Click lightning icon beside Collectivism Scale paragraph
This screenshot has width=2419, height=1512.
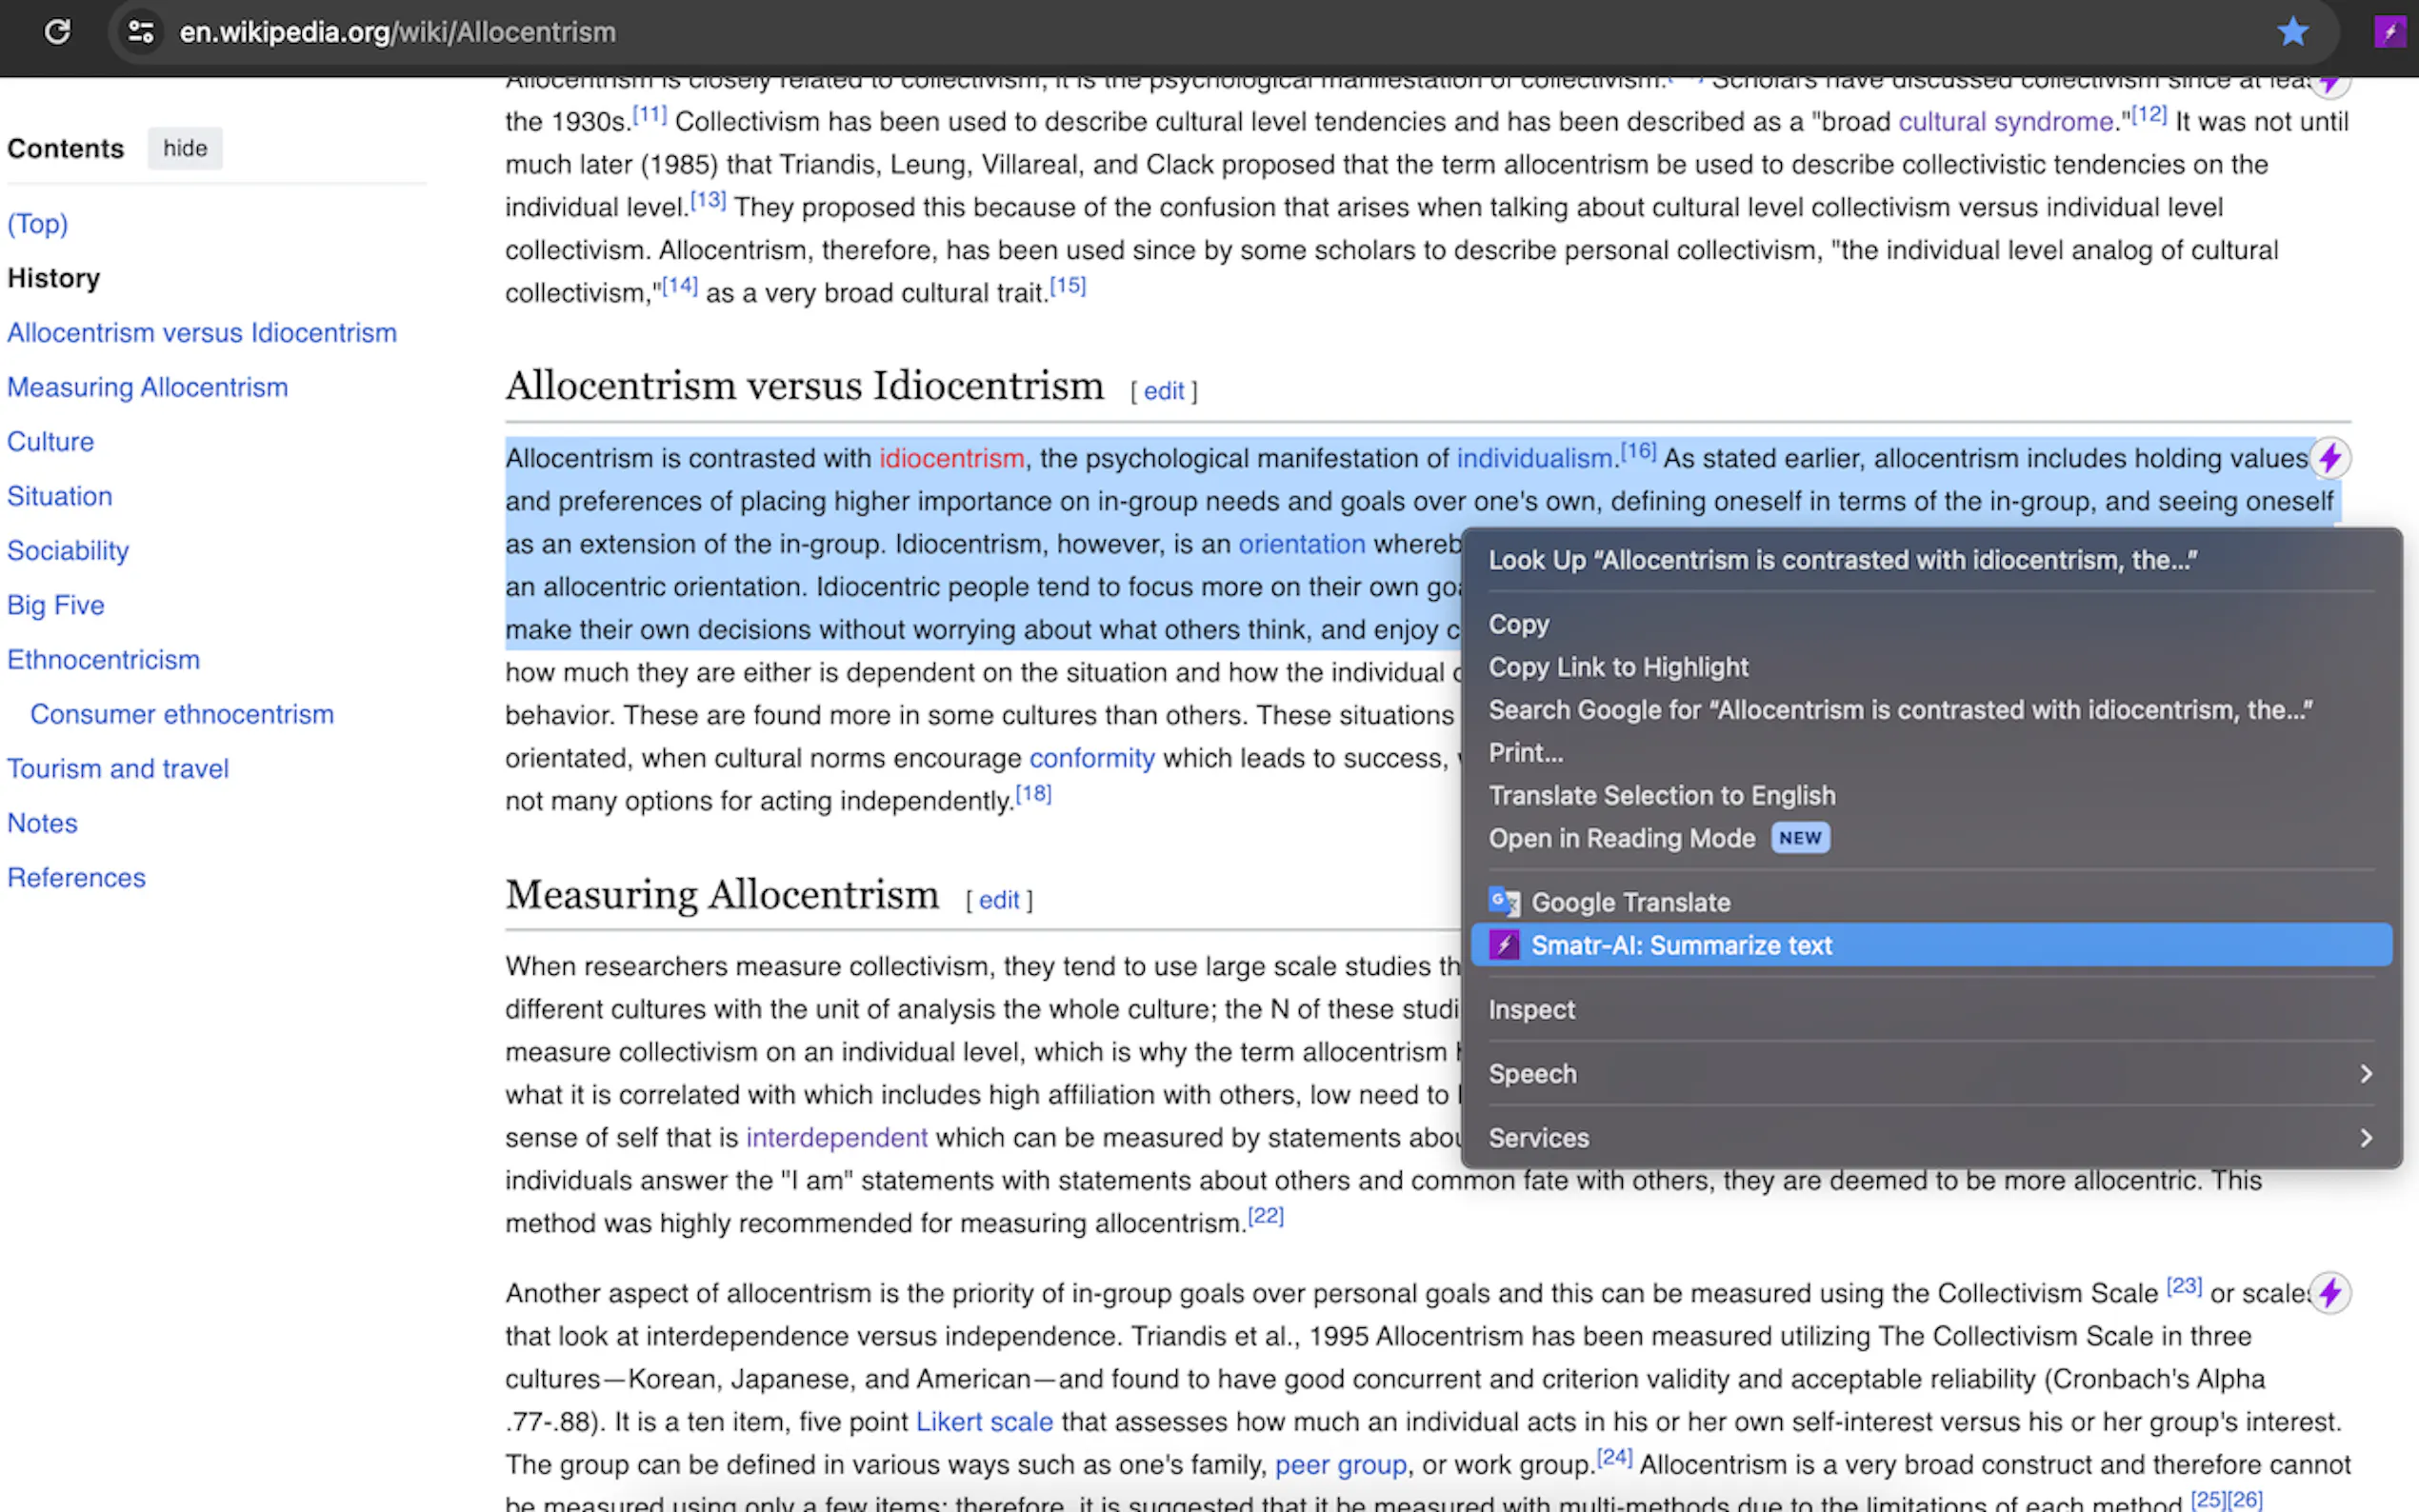coord(2330,1293)
